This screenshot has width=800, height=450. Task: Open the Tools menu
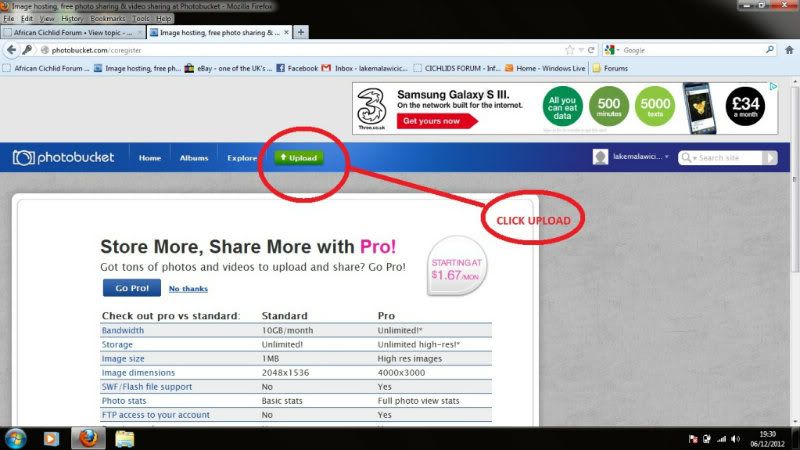pyautogui.click(x=141, y=18)
